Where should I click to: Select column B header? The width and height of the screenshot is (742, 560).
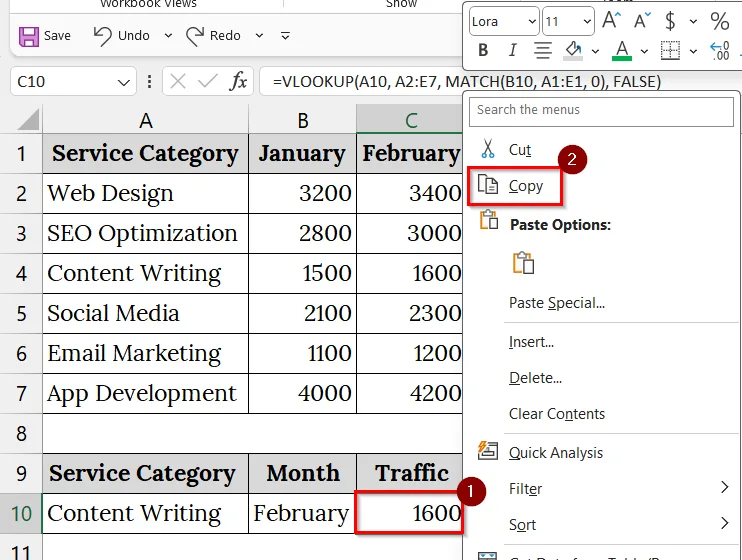coord(303,120)
